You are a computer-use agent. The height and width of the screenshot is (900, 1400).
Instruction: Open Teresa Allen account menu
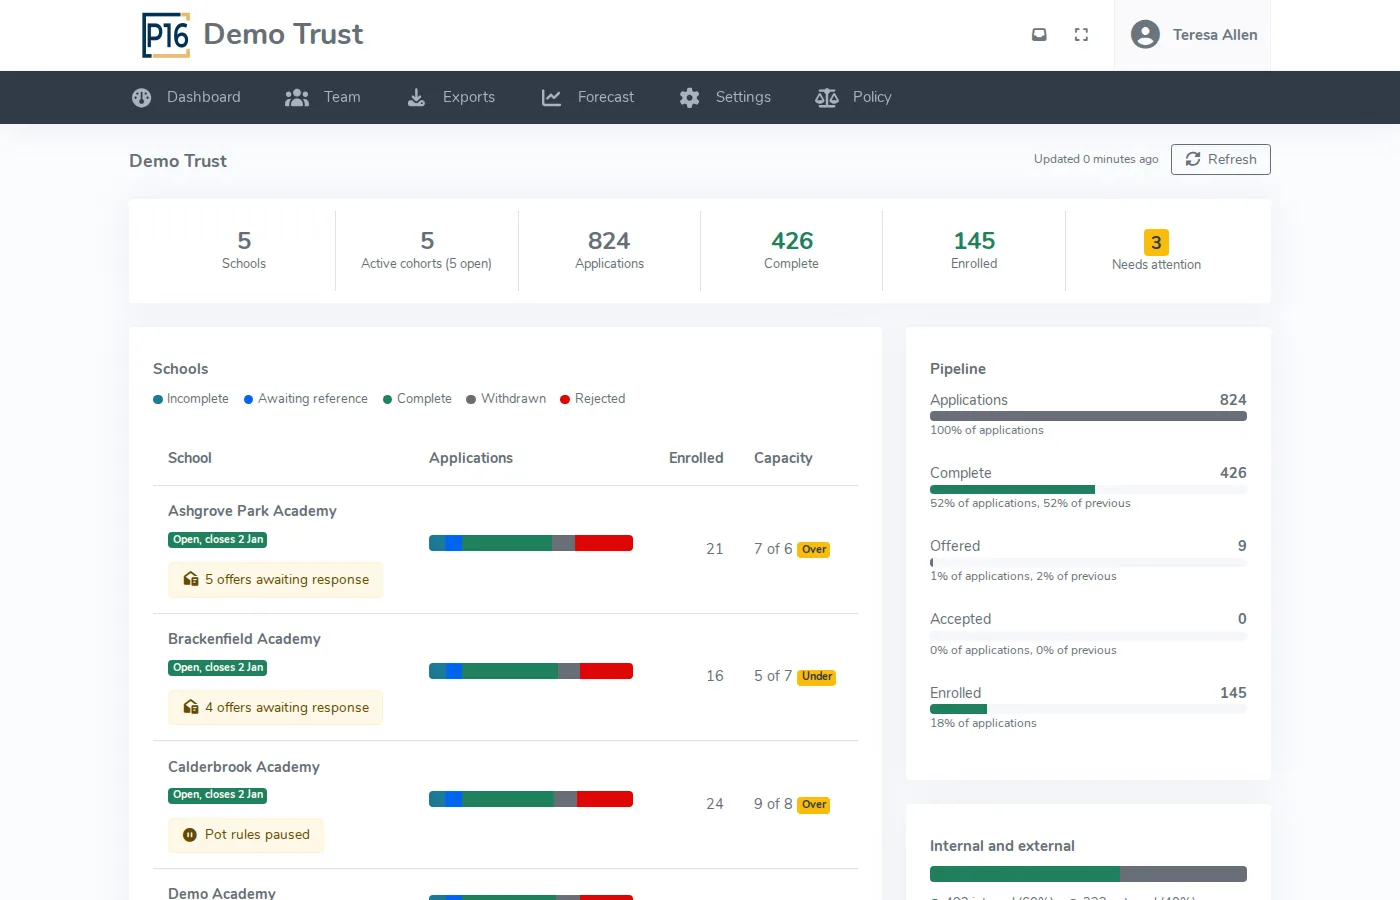pos(1193,35)
